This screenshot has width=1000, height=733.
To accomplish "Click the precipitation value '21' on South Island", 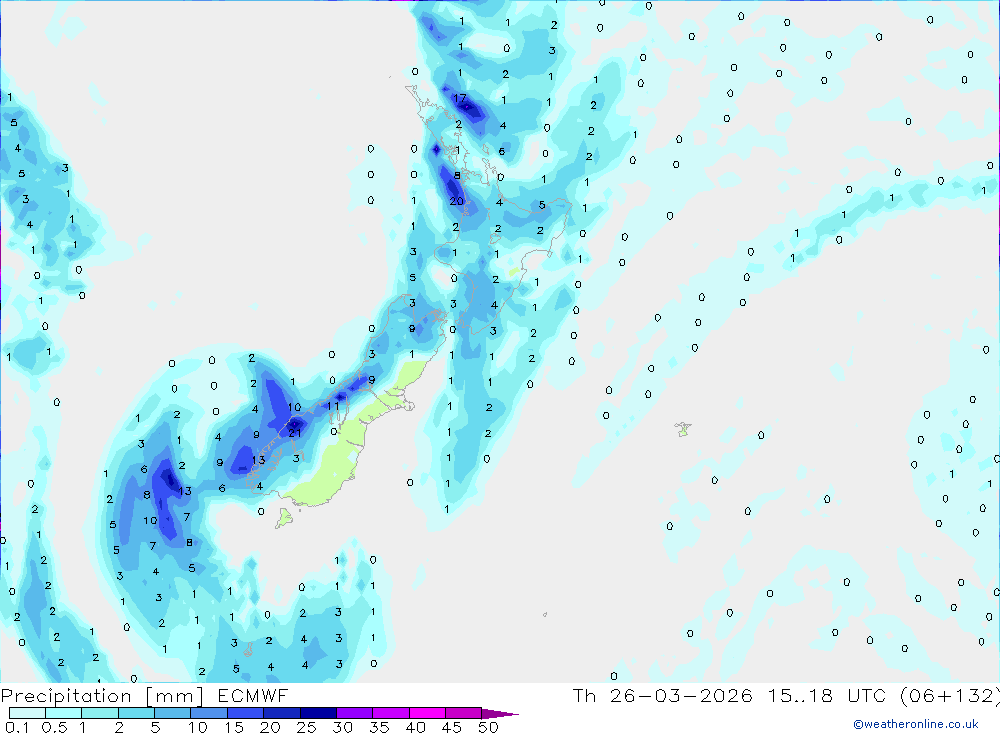I will pyautogui.click(x=295, y=433).
